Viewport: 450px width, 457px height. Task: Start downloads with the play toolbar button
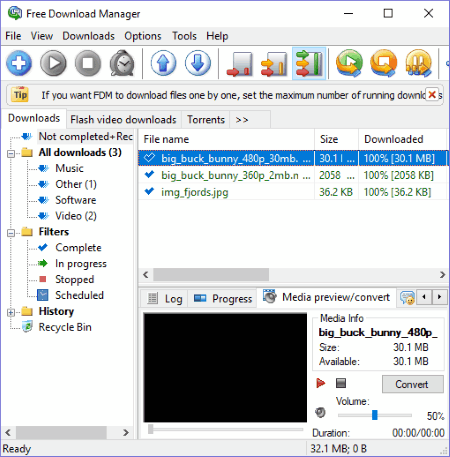[53, 63]
